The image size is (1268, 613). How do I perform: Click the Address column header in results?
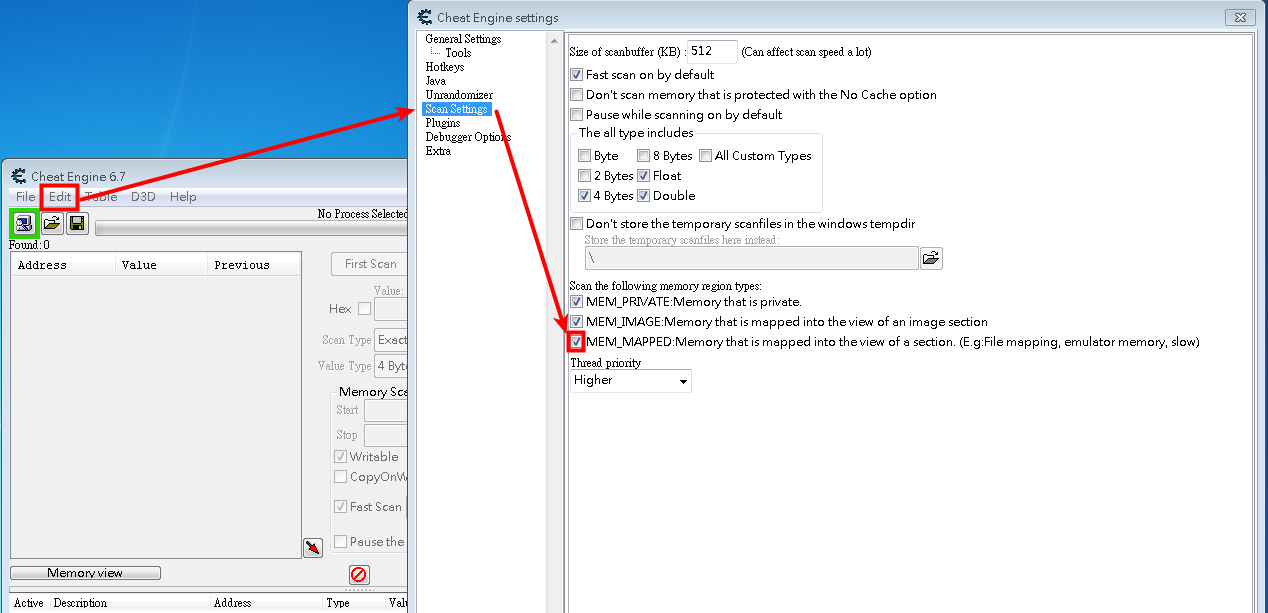[62, 265]
